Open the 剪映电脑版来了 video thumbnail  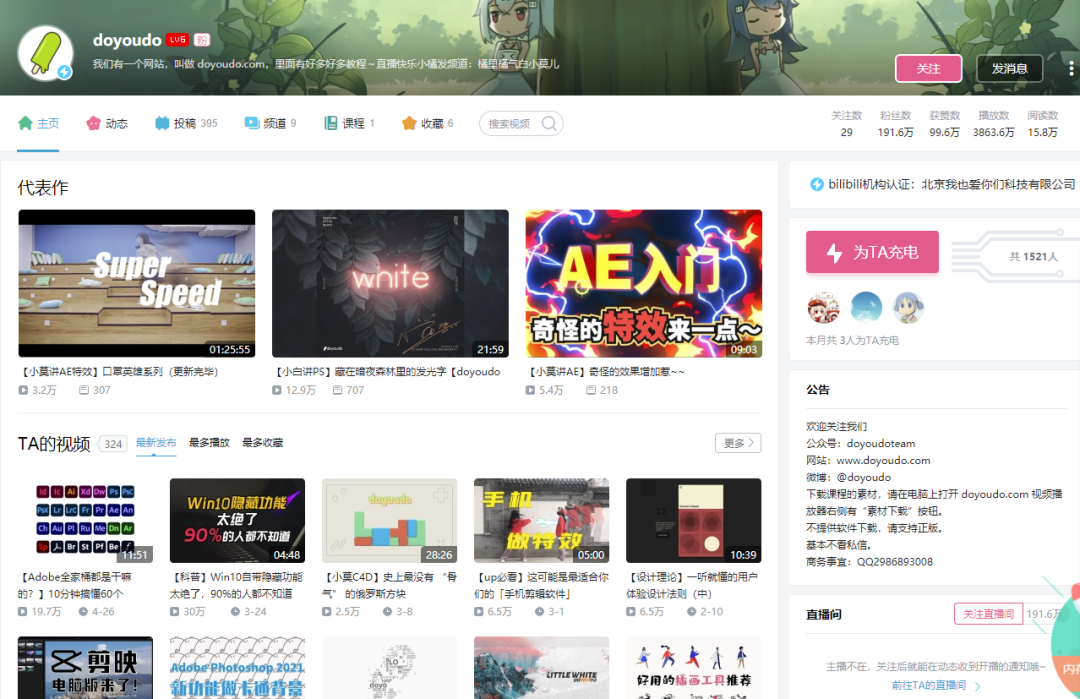tap(85, 668)
